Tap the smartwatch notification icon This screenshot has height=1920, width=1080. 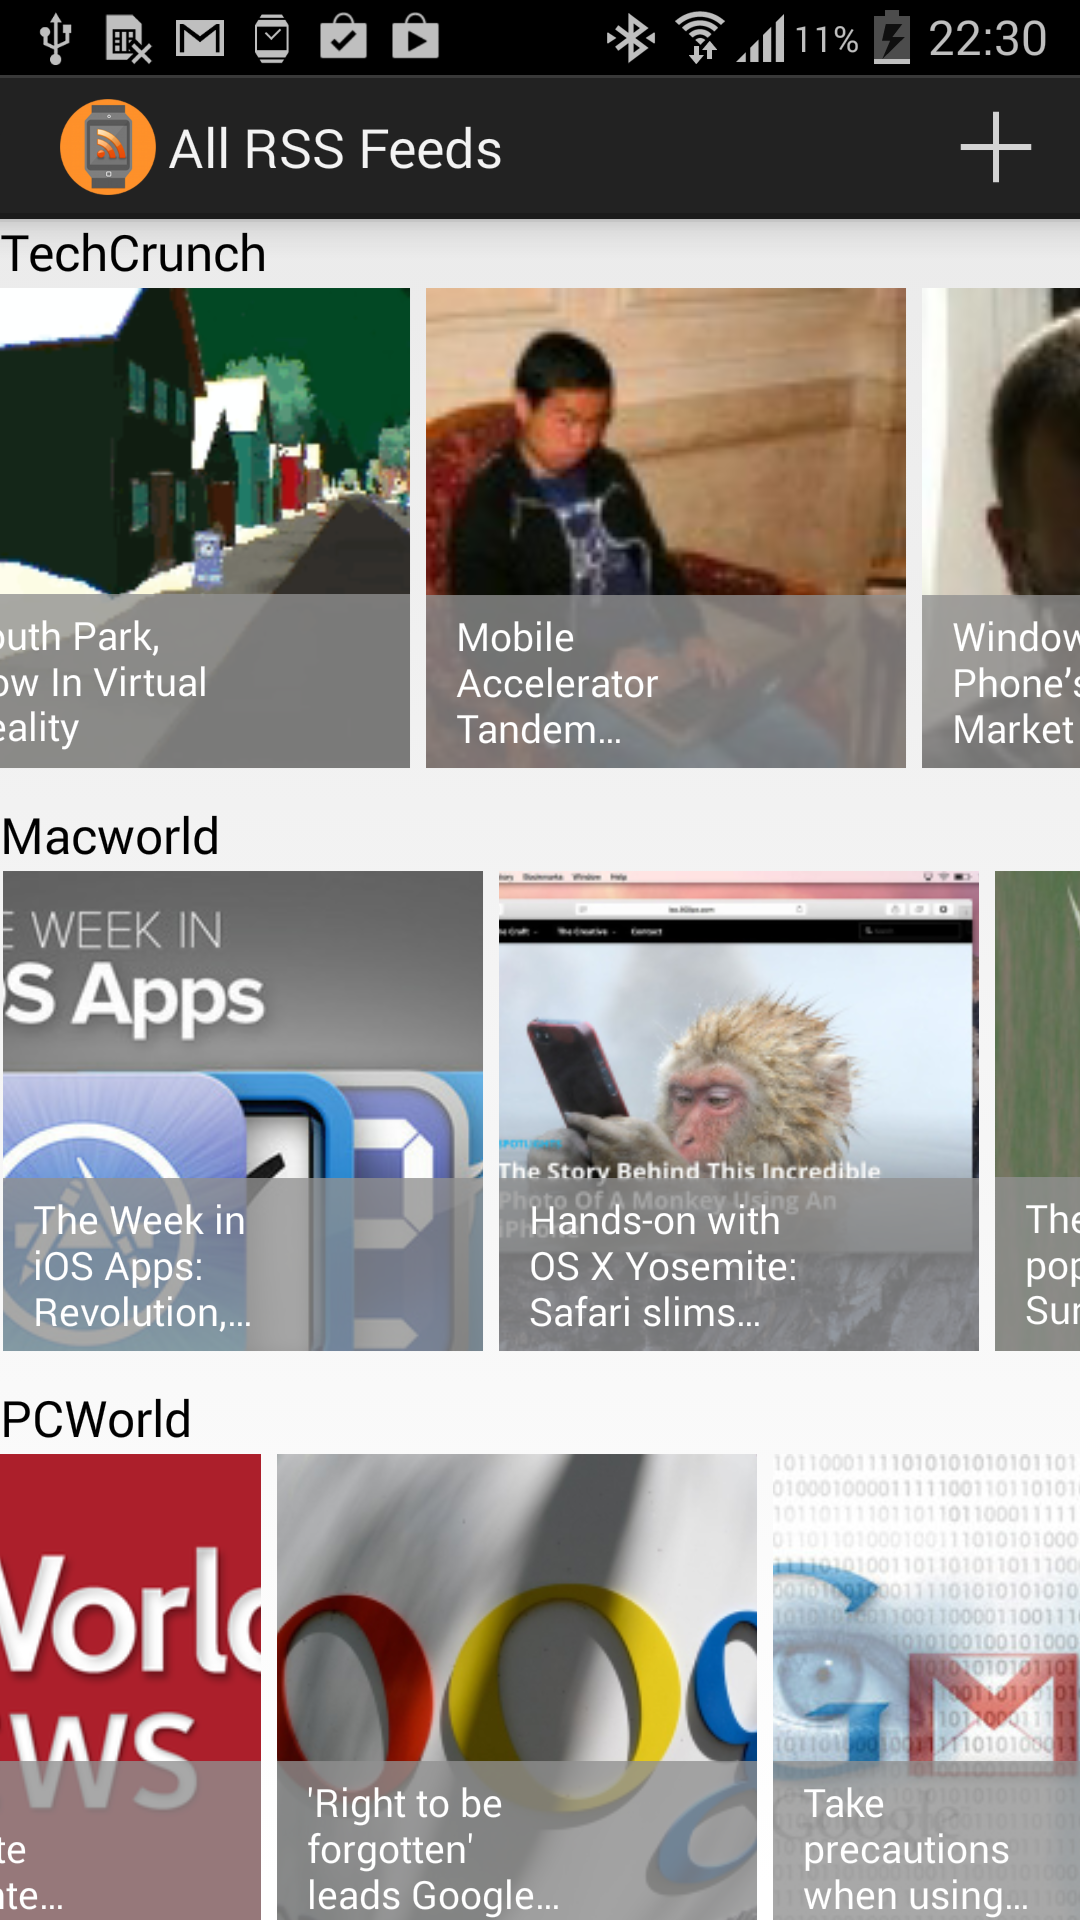pyautogui.click(x=272, y=39)
